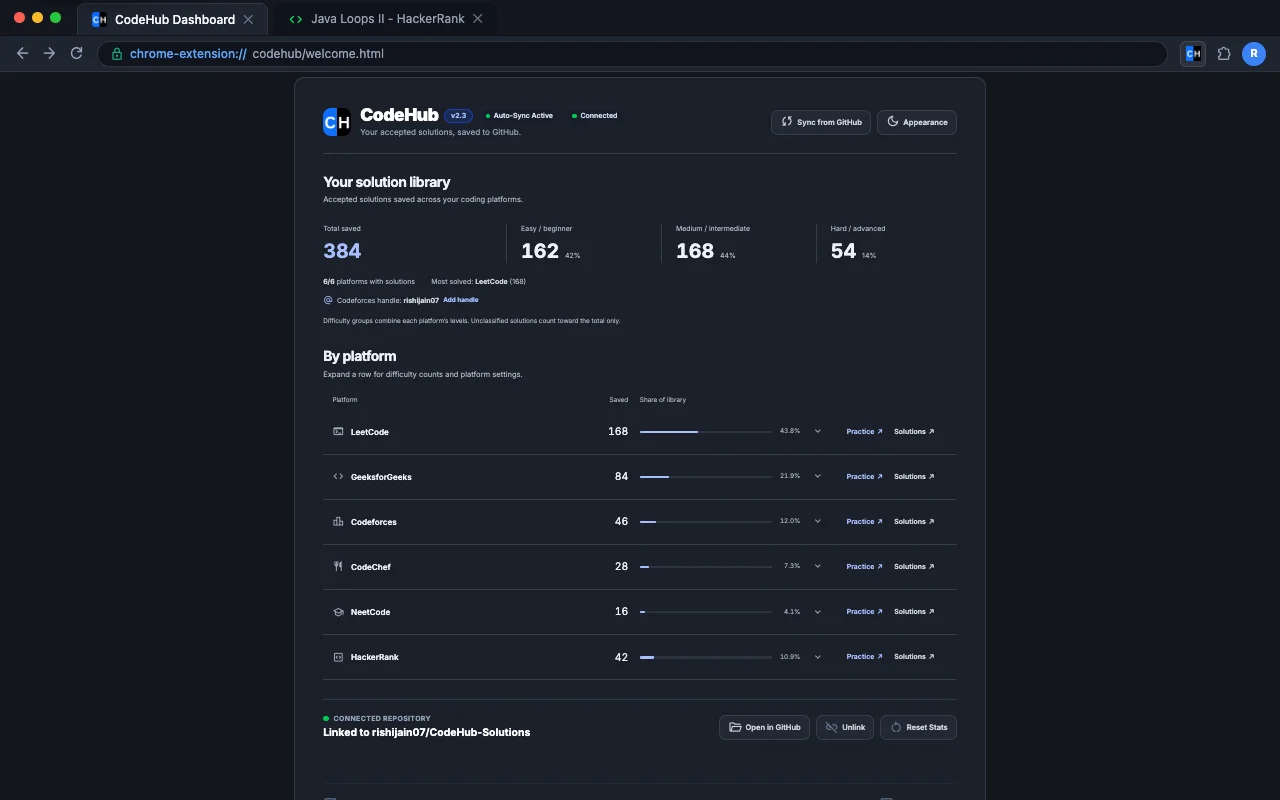Click the CodeChef fork-and-knife icon
This screenshot has width=1280, height=800.
click(x=338, y=567)
